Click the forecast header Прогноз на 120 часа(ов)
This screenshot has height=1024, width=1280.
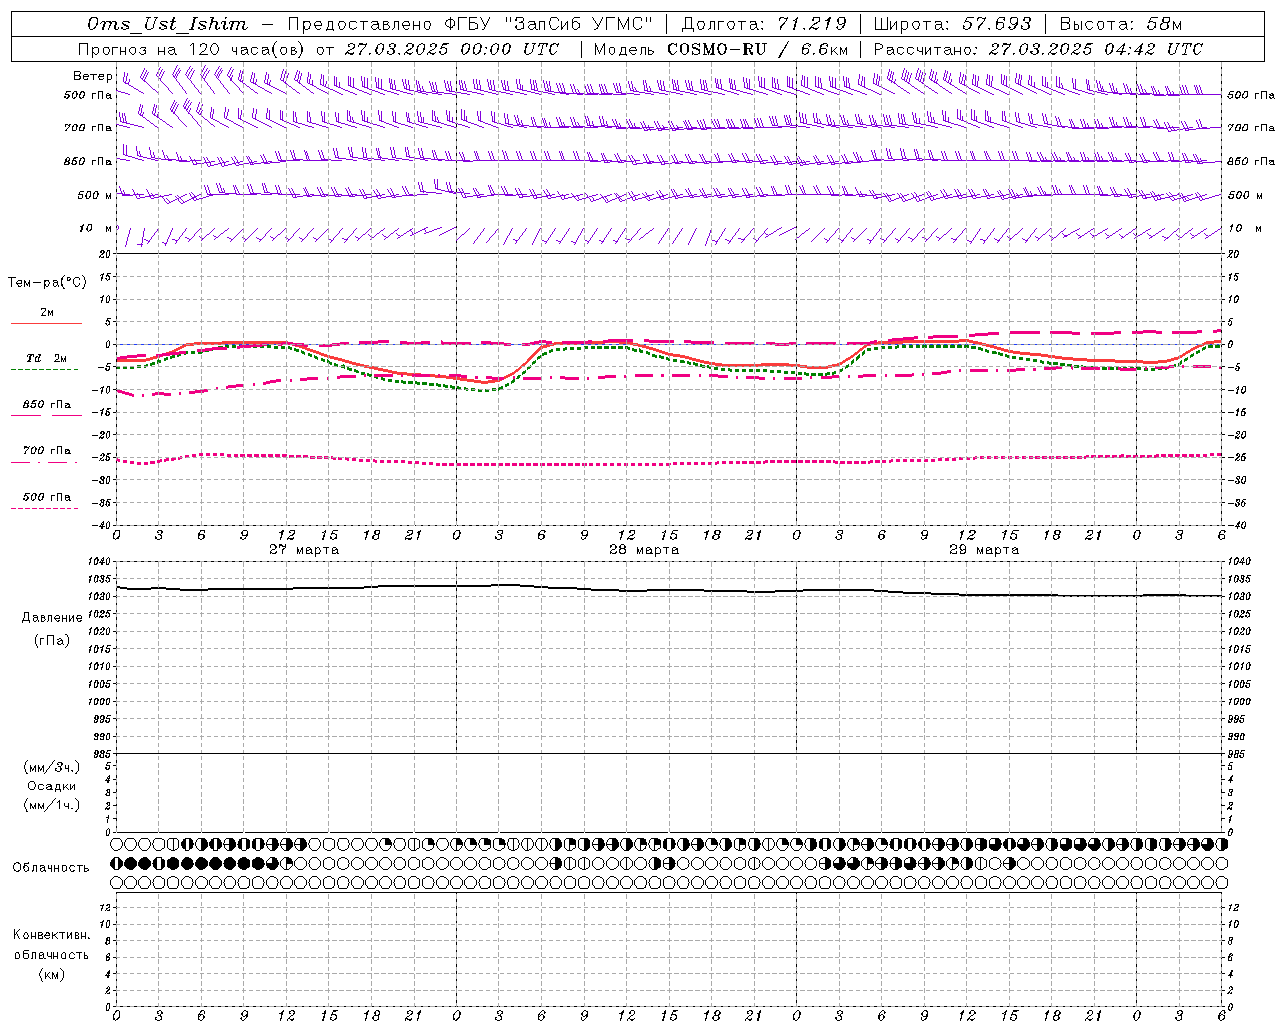[192, 49]
